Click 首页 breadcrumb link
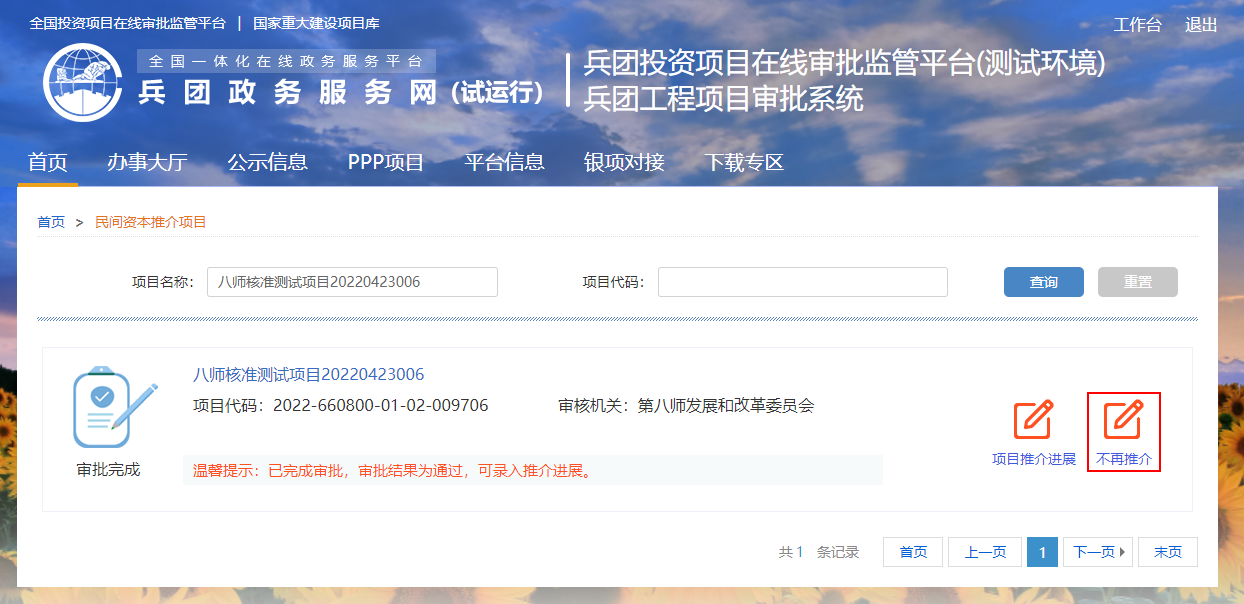The width and height of the screenshot is (1244, 604). 51,222
